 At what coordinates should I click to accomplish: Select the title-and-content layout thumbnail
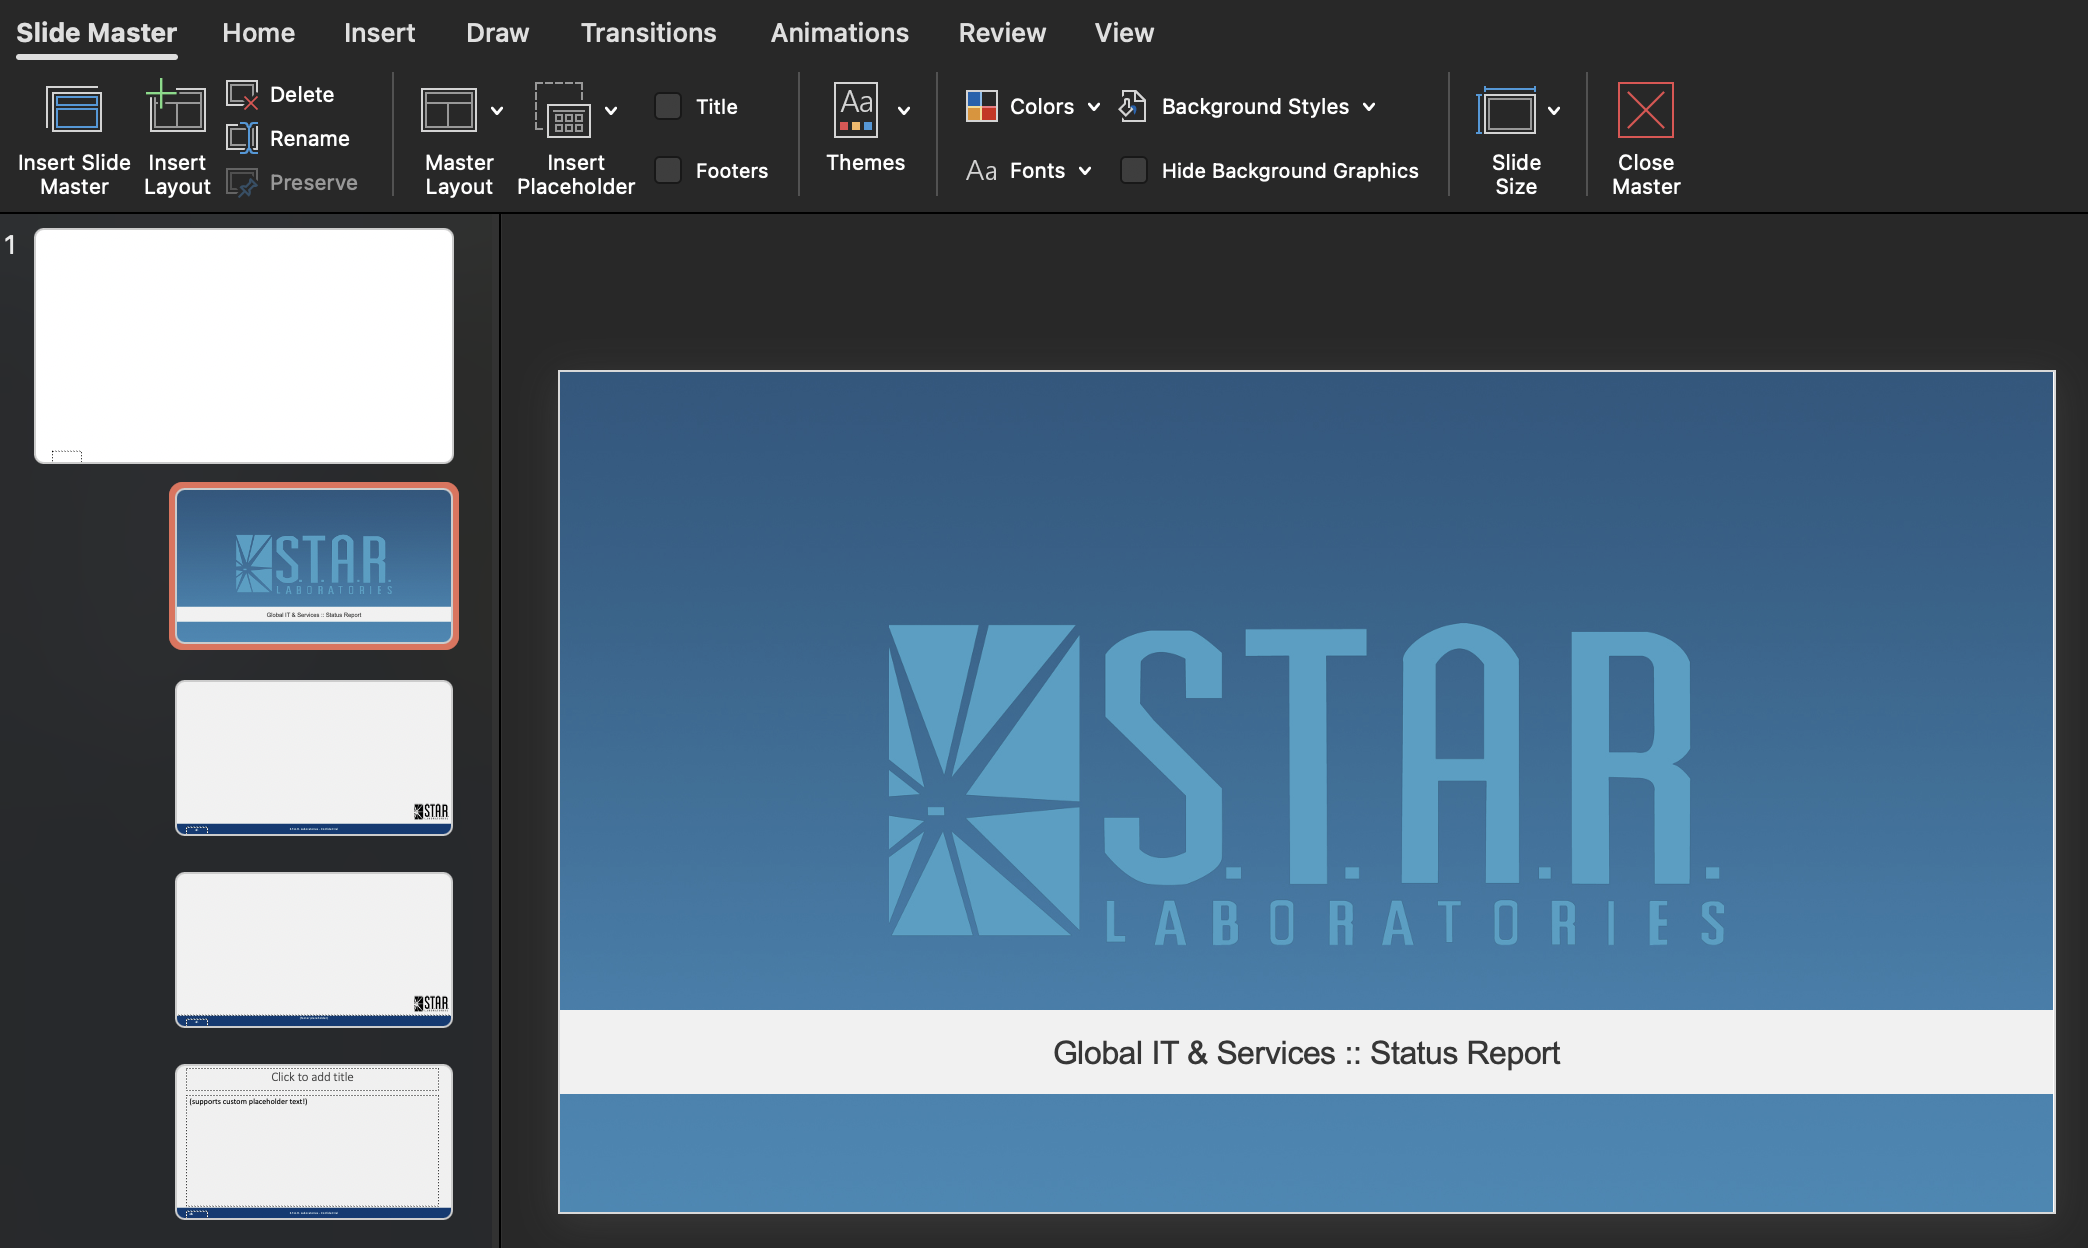pyautogui.click(x=314, y=1141)
